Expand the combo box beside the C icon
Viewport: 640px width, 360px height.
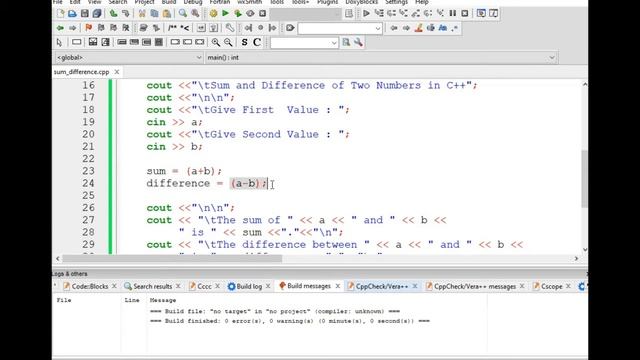[x=334, y=42]
